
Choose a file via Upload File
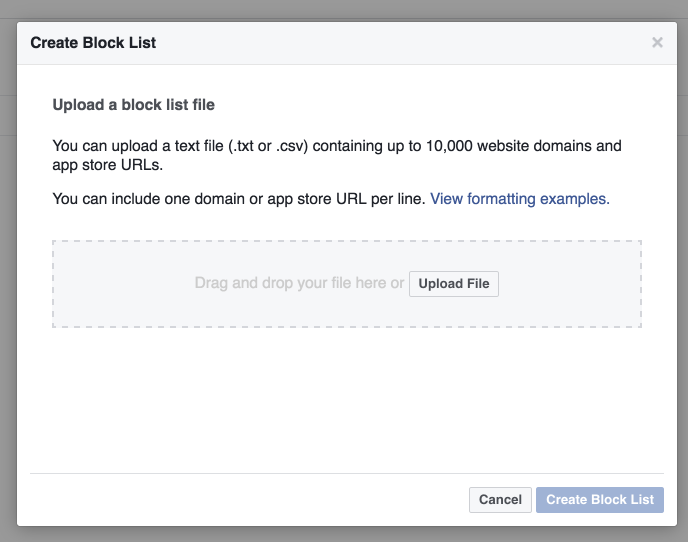tap(454, 284)
